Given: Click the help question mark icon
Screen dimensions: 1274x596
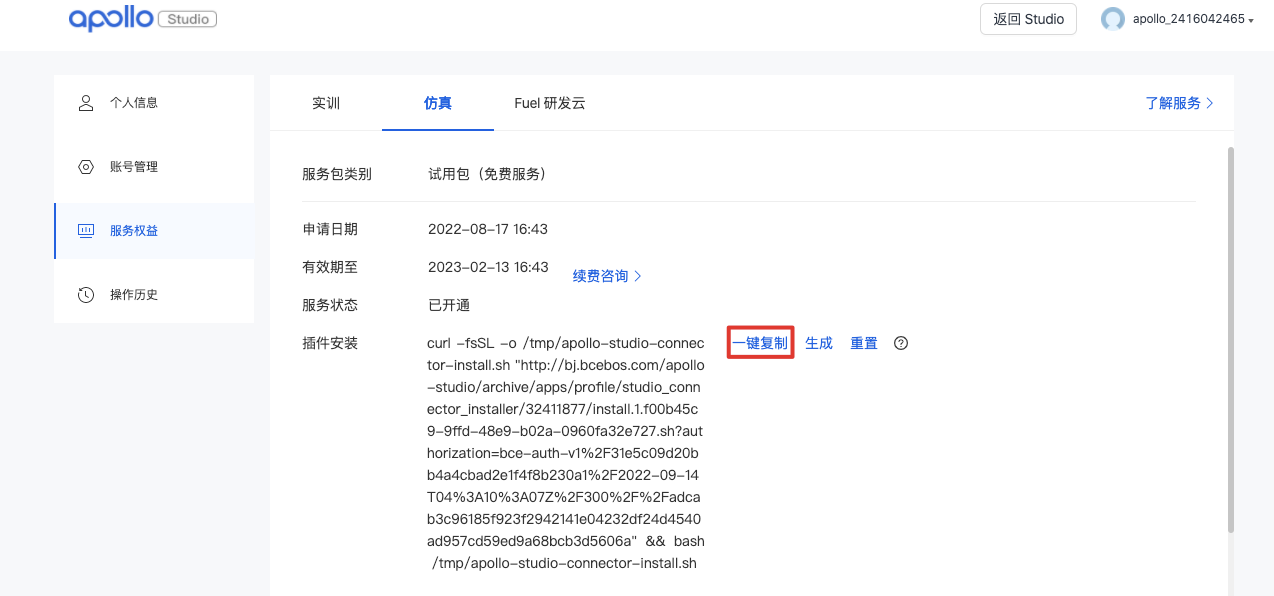Looking at the screenshot, I should (901, 343).
